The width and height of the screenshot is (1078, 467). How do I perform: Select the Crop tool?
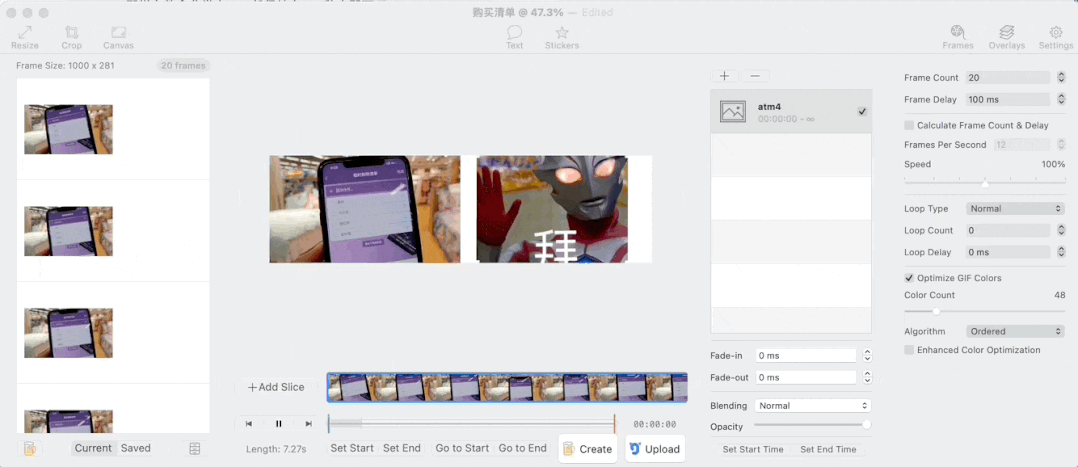point(72,38)
